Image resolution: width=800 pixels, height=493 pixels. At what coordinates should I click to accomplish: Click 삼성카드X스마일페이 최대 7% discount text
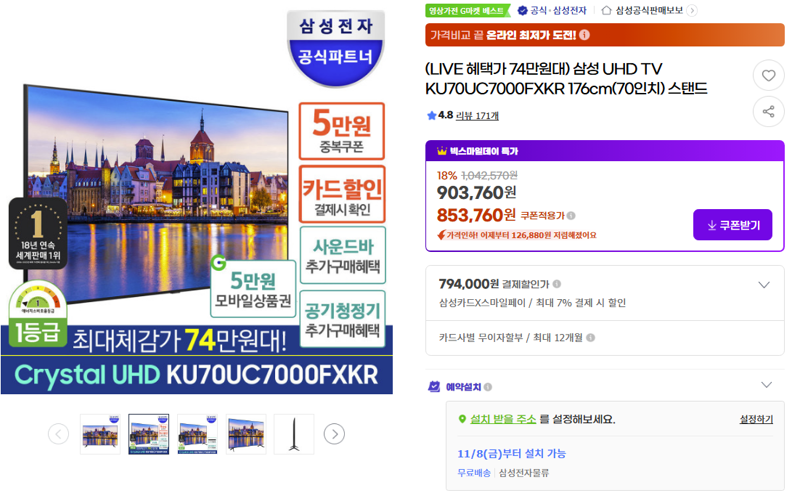point(532,303)
